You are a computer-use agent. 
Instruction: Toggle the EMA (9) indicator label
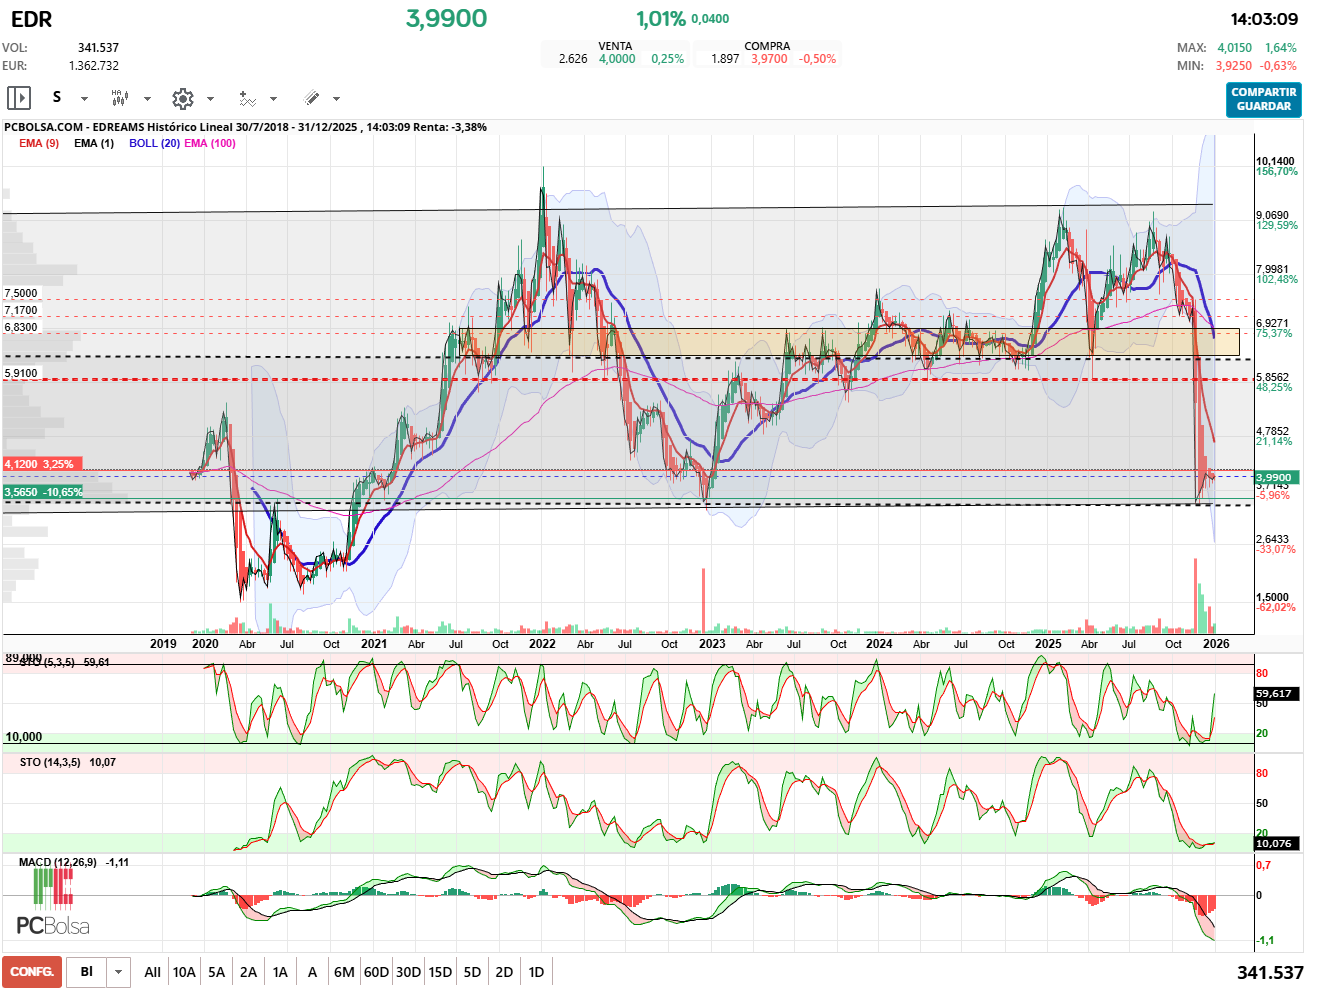point(39,143)
